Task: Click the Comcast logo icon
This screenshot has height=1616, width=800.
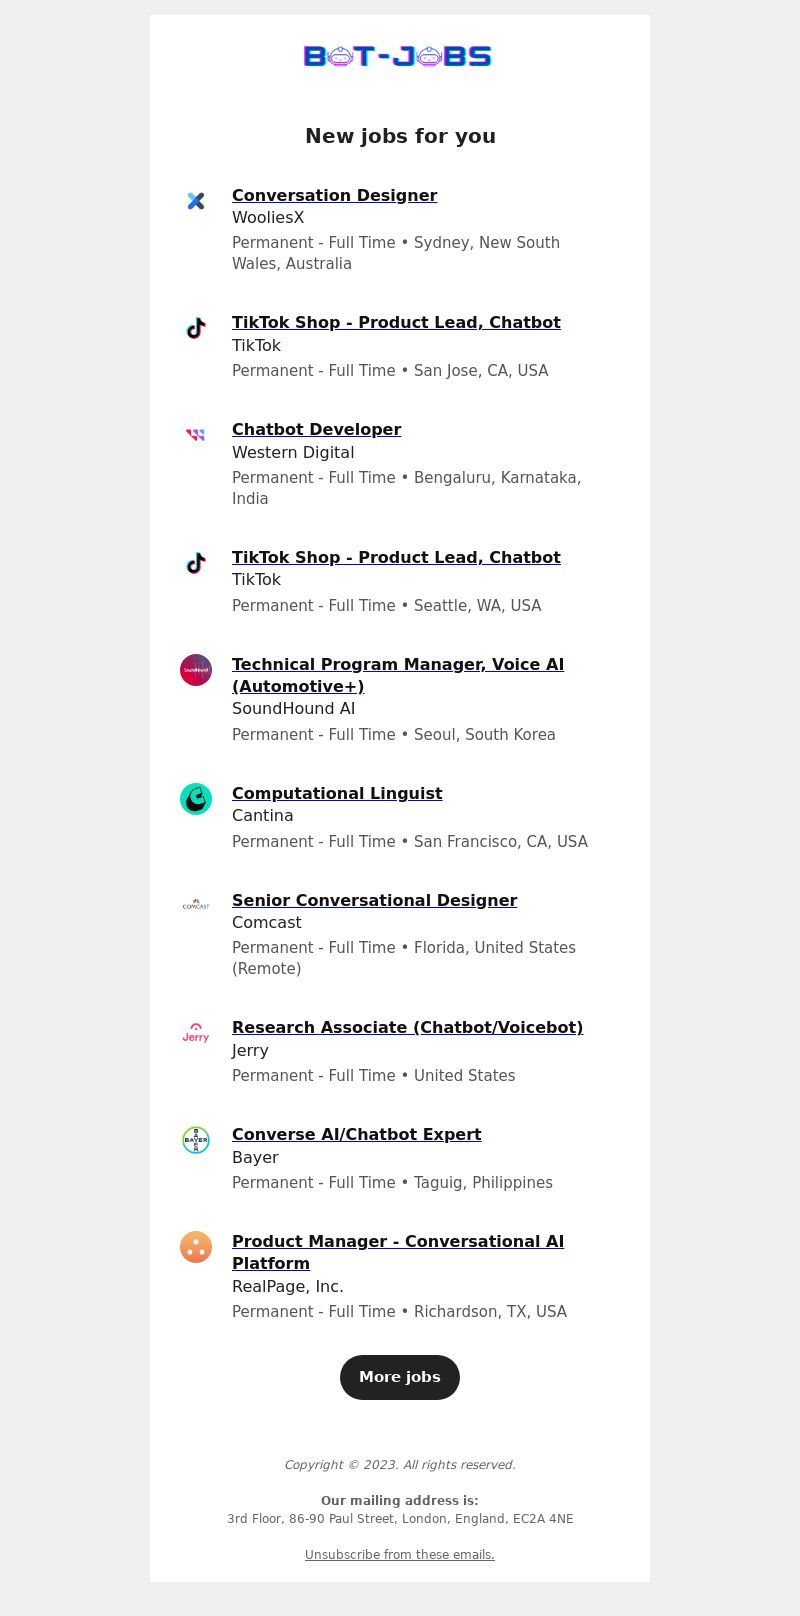Action: click(196, 906)
